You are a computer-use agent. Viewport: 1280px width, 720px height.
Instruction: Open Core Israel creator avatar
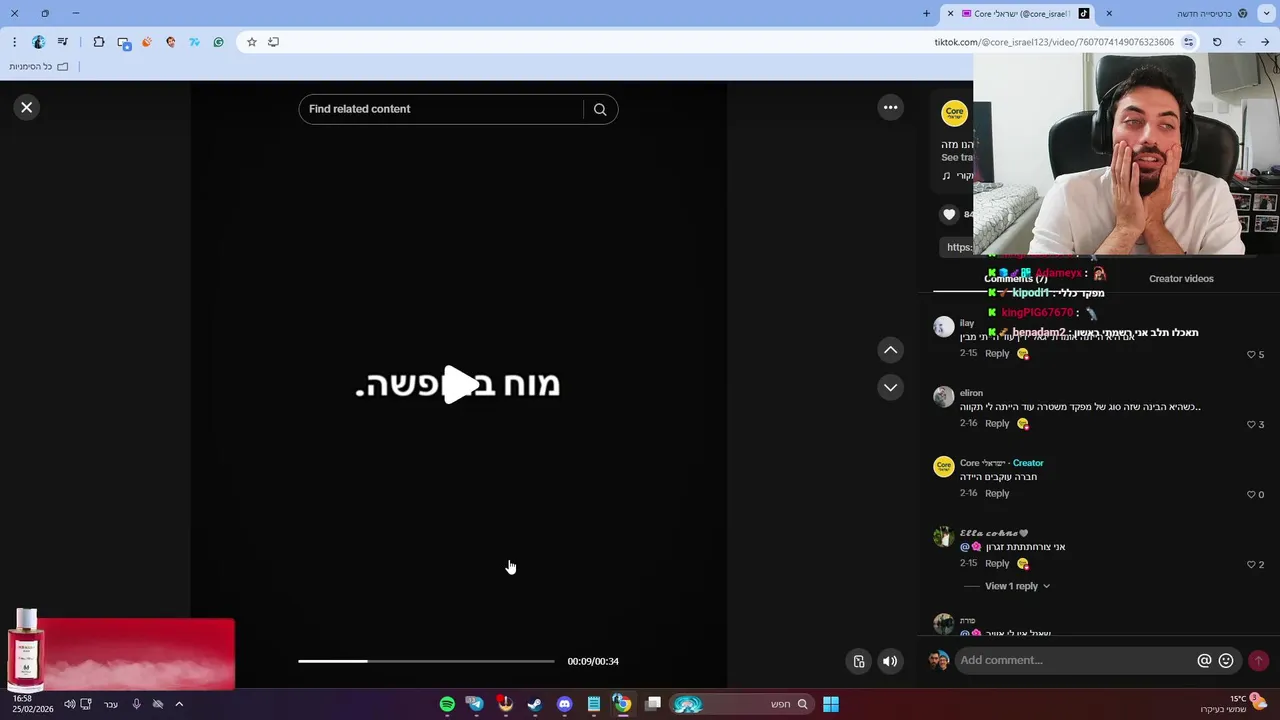[x=955, y=113]
